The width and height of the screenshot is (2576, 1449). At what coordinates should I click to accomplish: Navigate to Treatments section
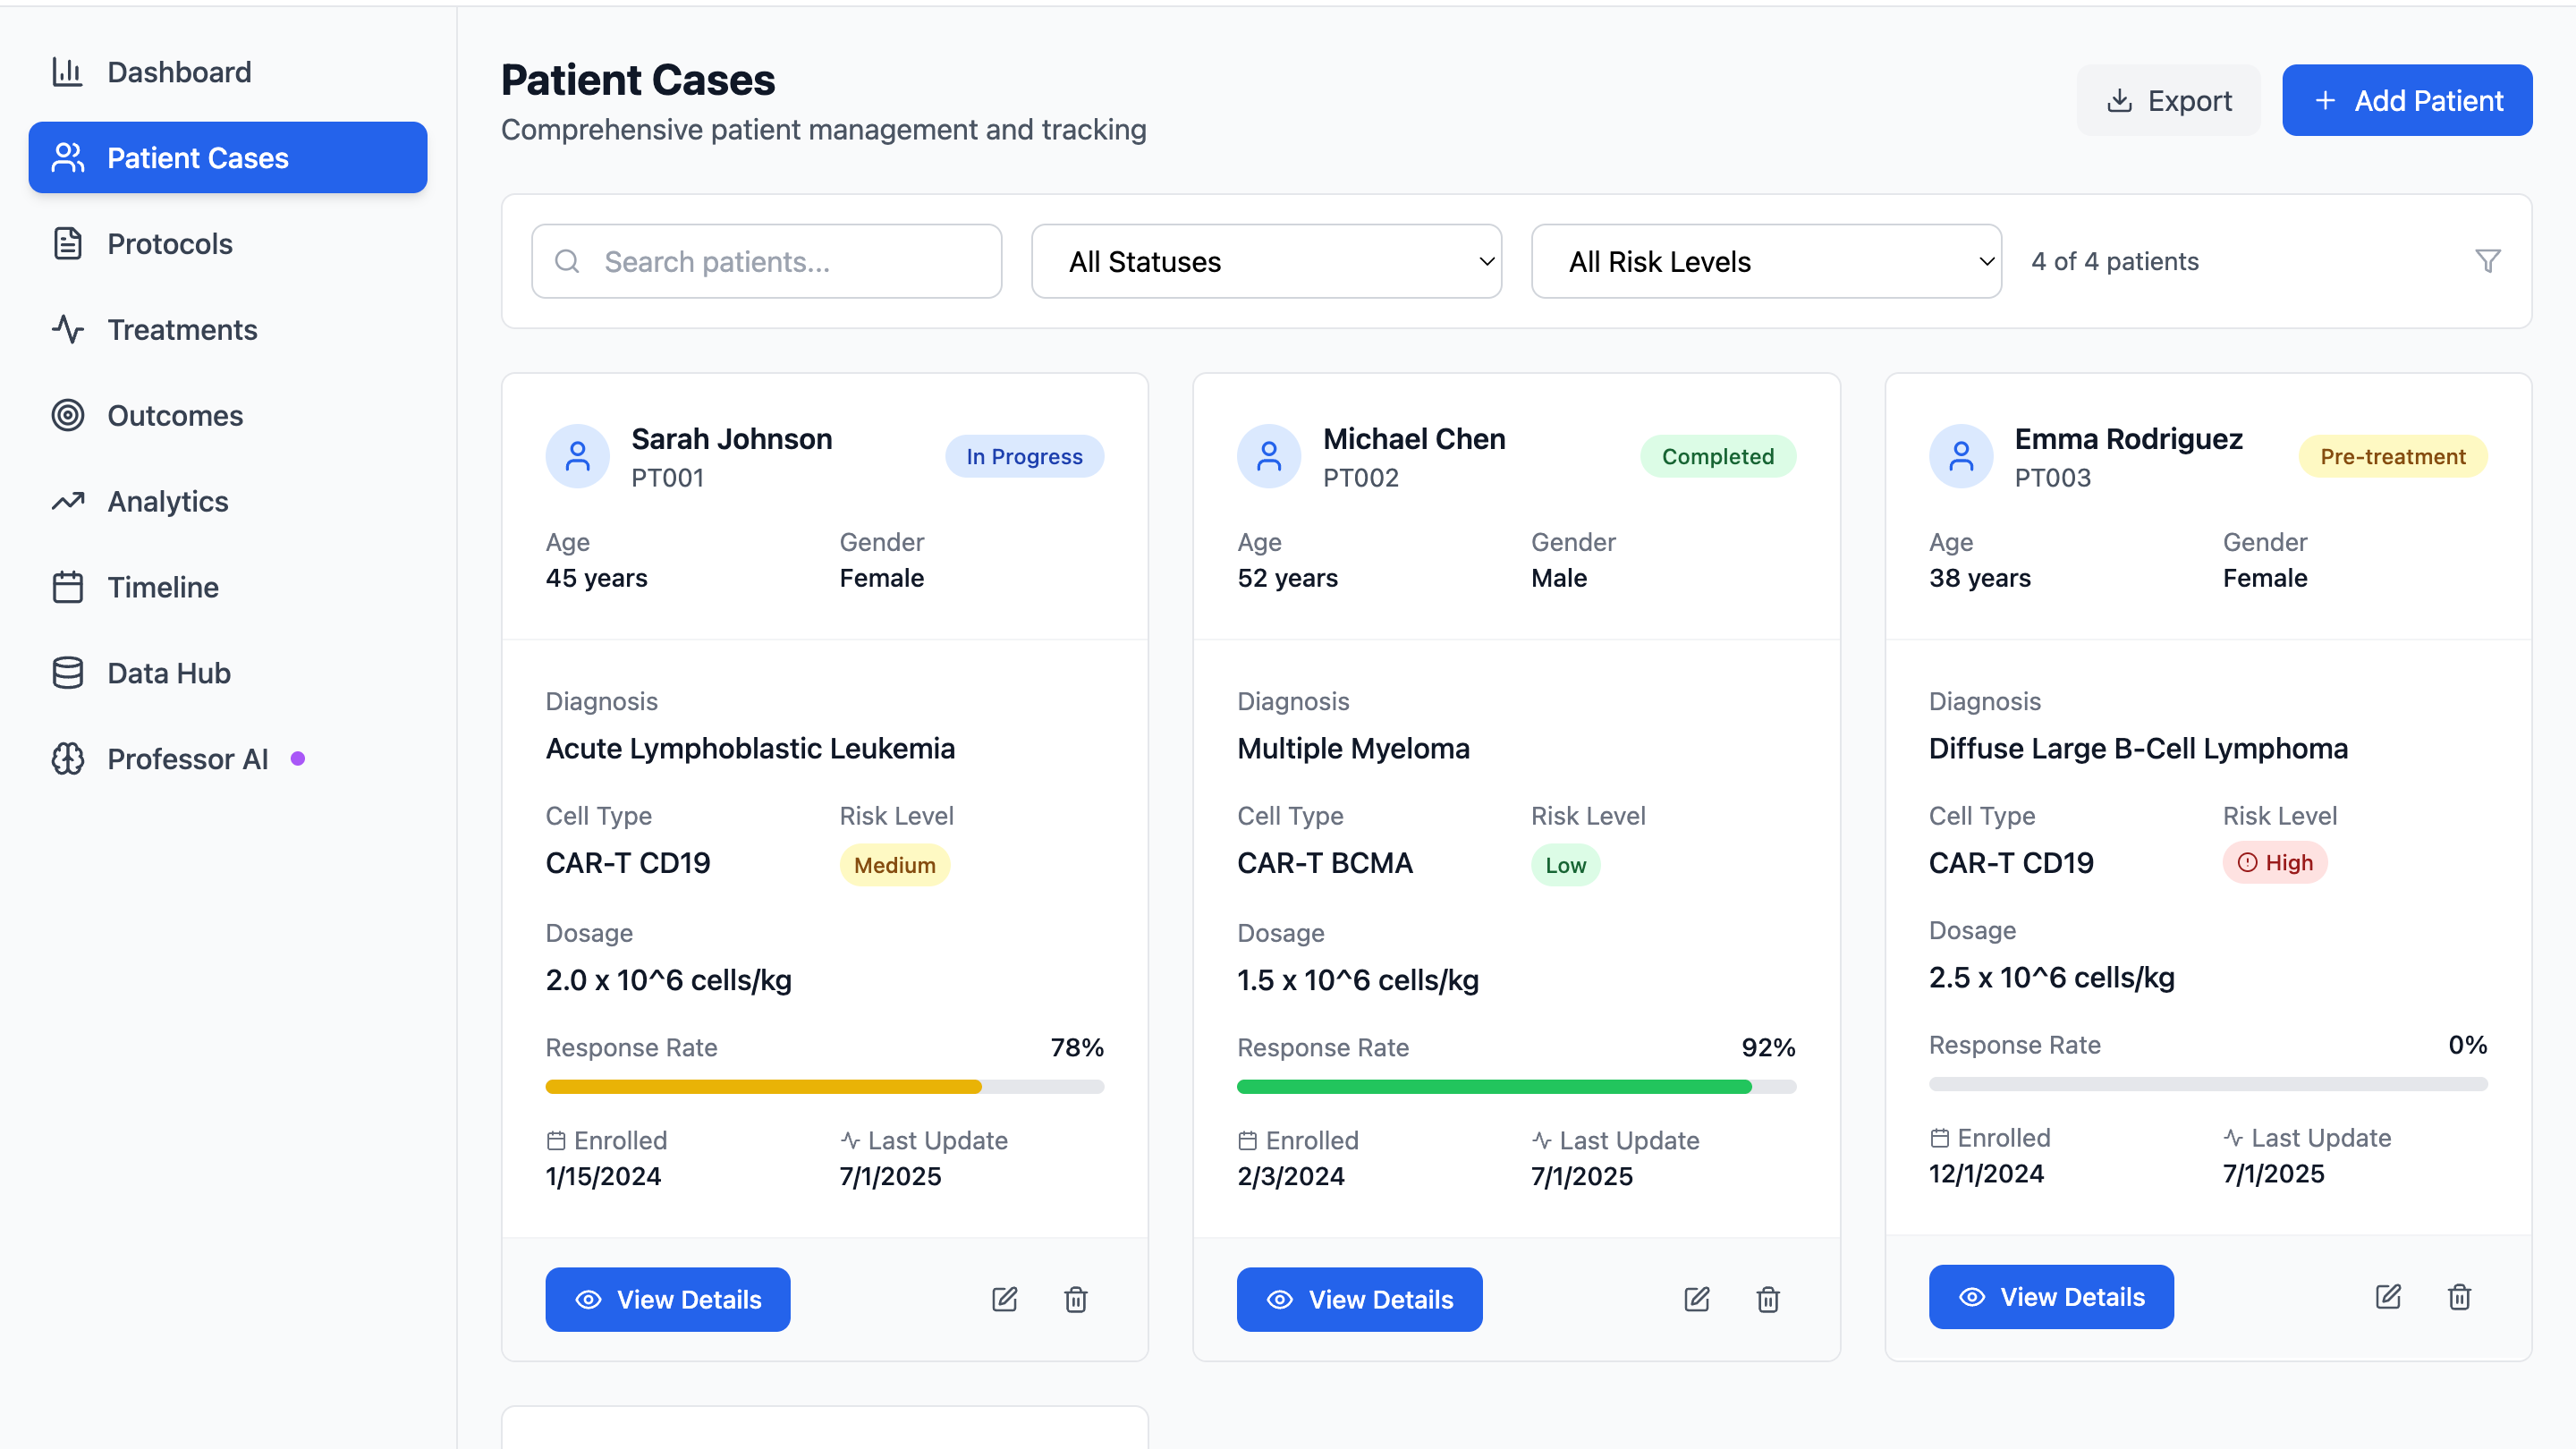182,329
